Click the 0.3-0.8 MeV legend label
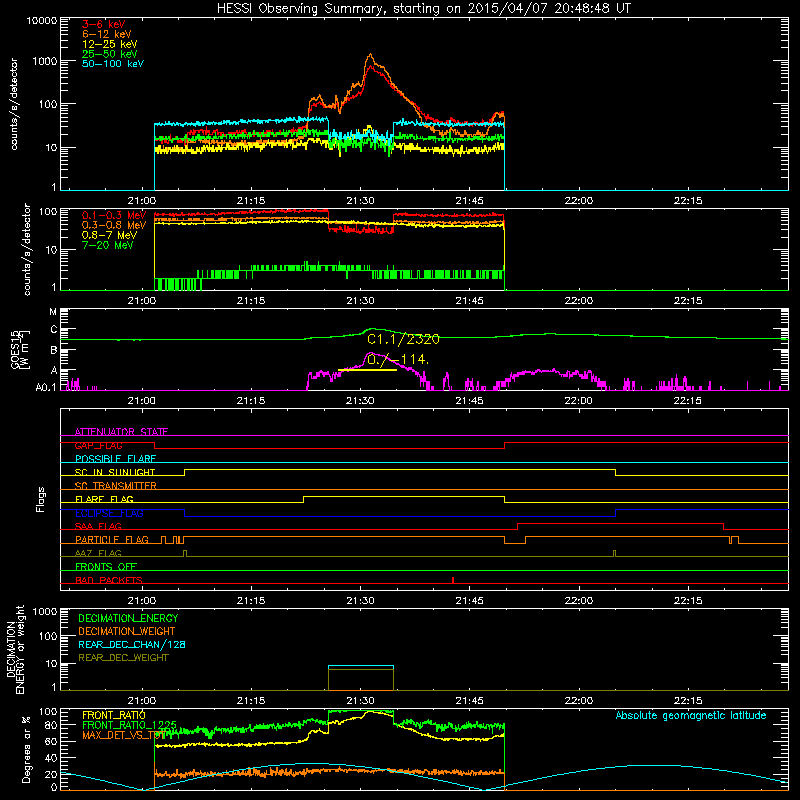Viewport: 800px width, 800px height. click(114, 225)
